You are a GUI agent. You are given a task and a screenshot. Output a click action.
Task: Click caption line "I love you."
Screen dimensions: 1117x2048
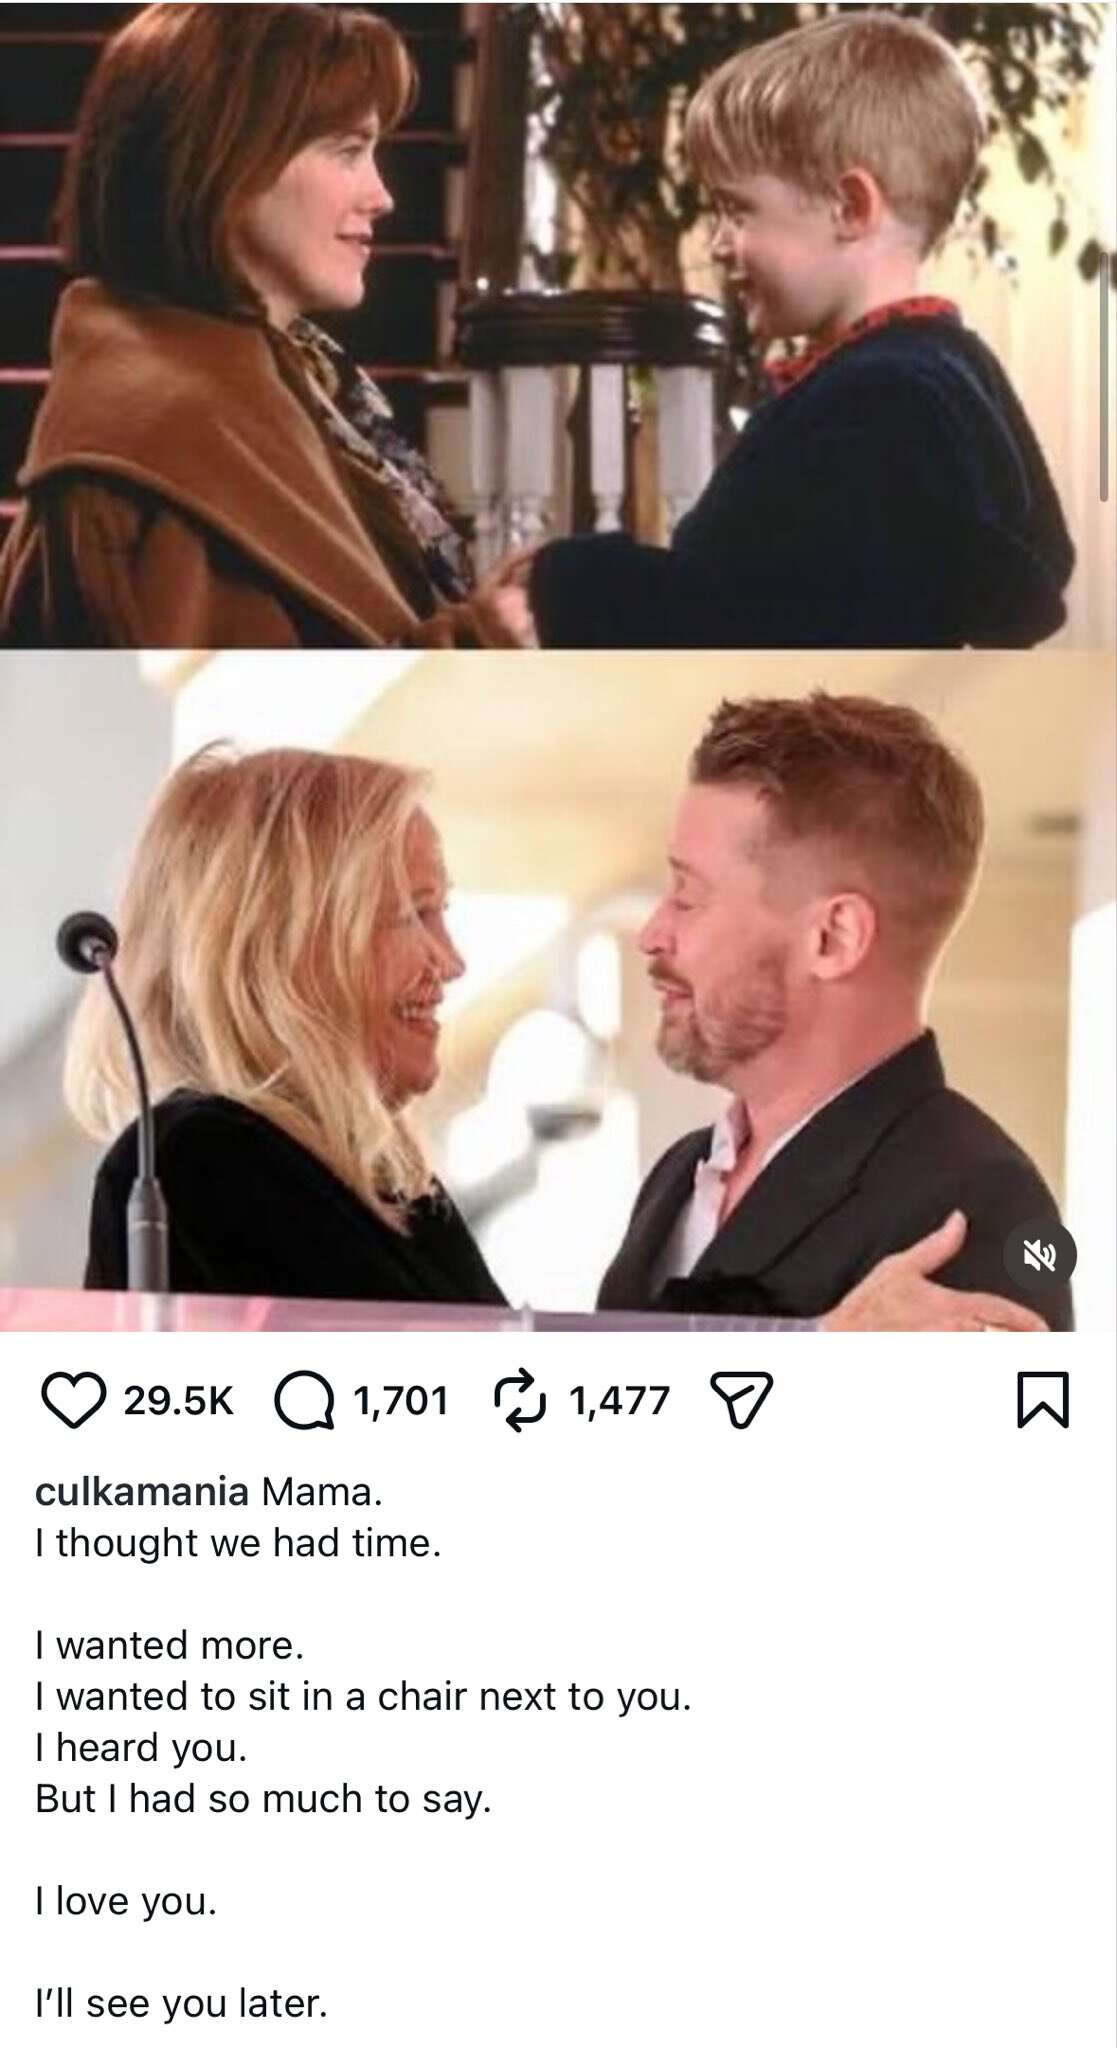pos(125,1901)
